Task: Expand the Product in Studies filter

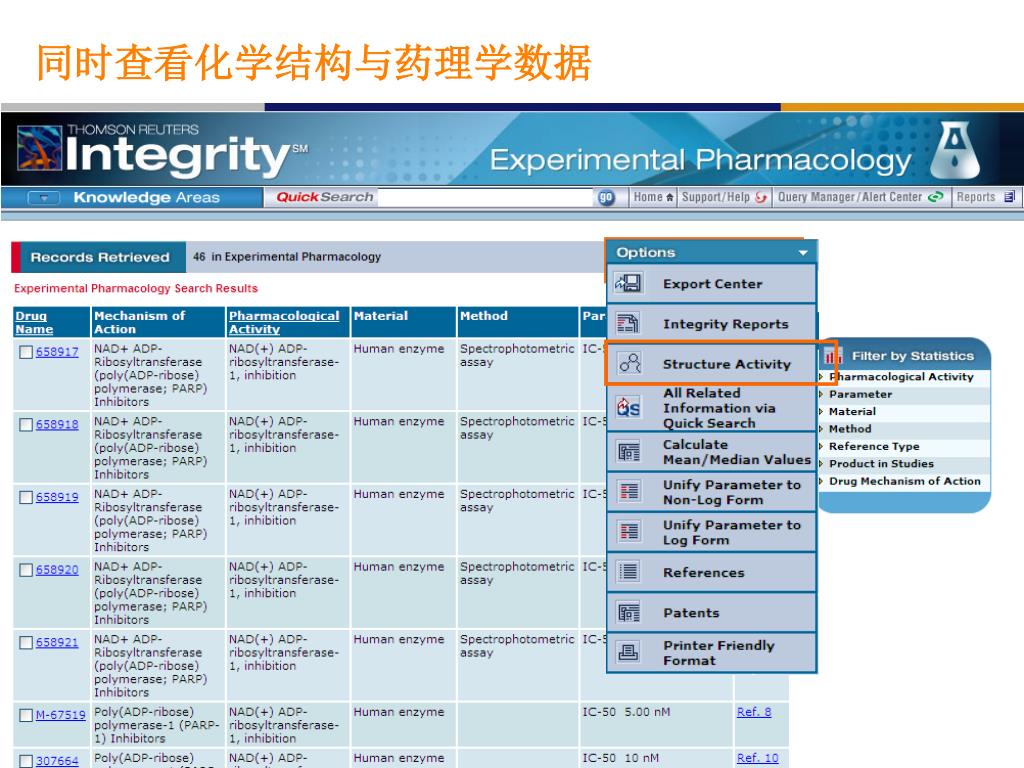Action: tap(820, 464)
